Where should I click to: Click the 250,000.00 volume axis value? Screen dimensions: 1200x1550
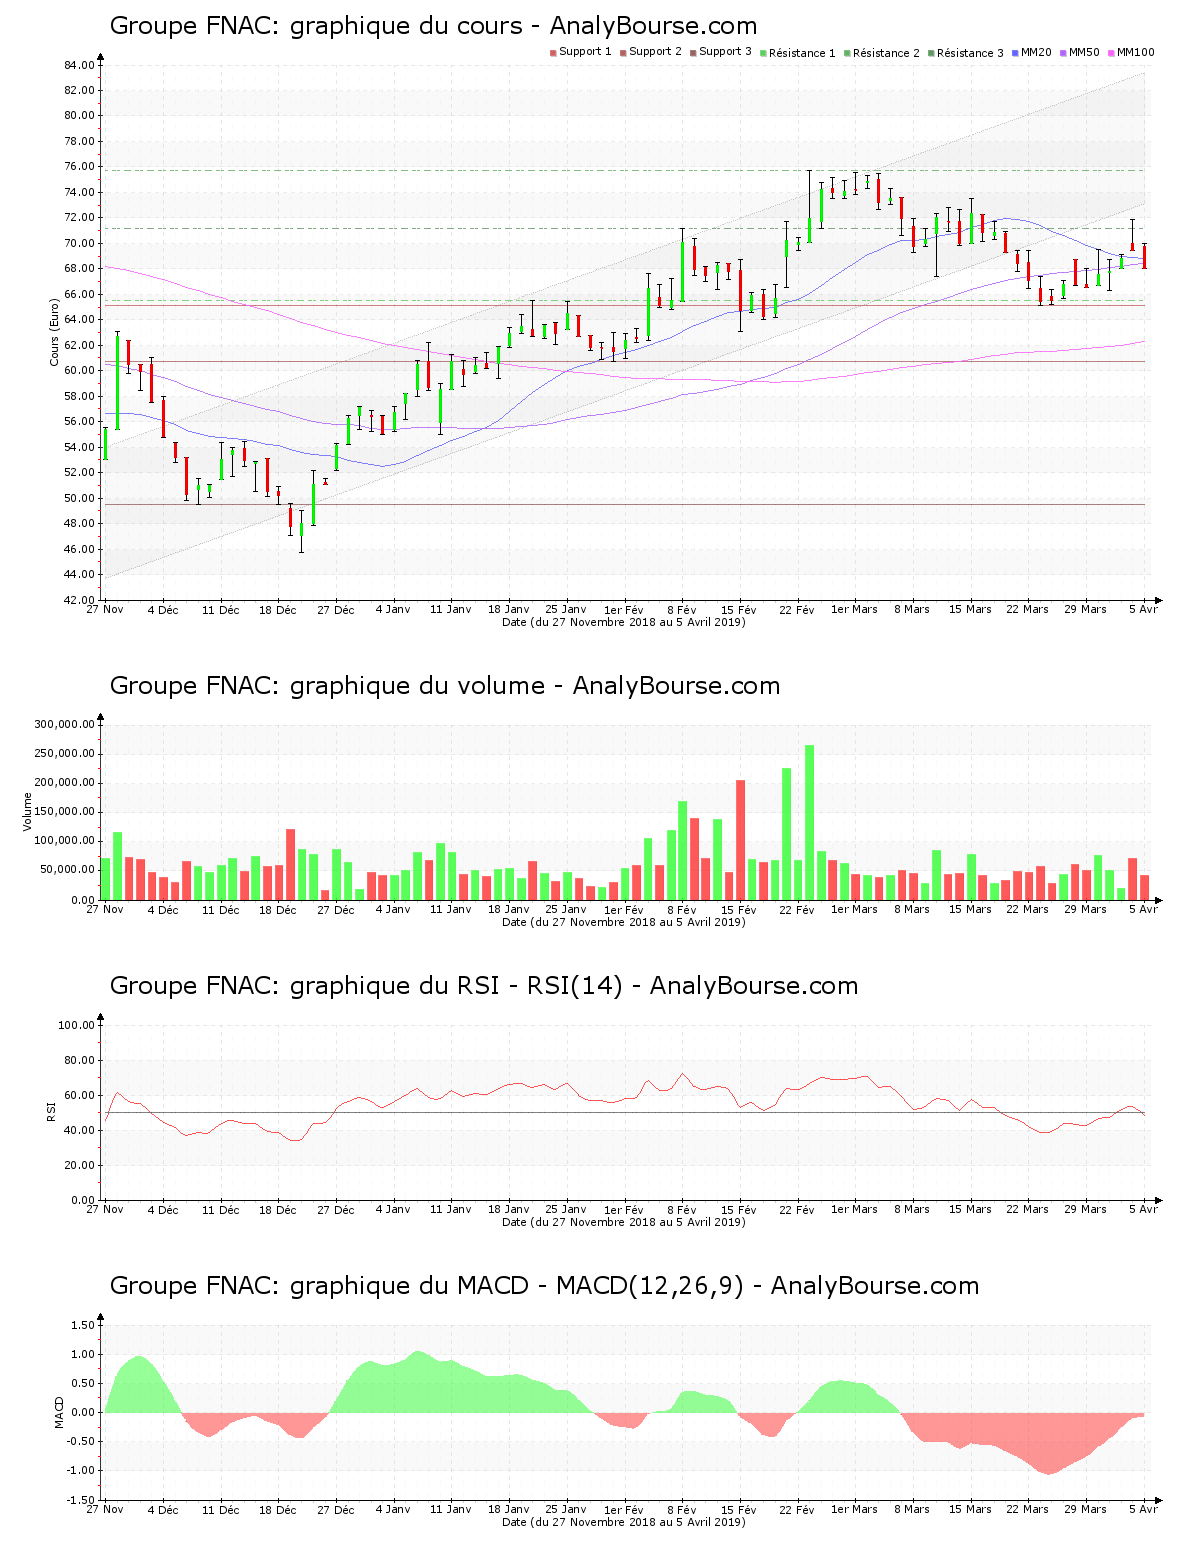tap(64, 754)
